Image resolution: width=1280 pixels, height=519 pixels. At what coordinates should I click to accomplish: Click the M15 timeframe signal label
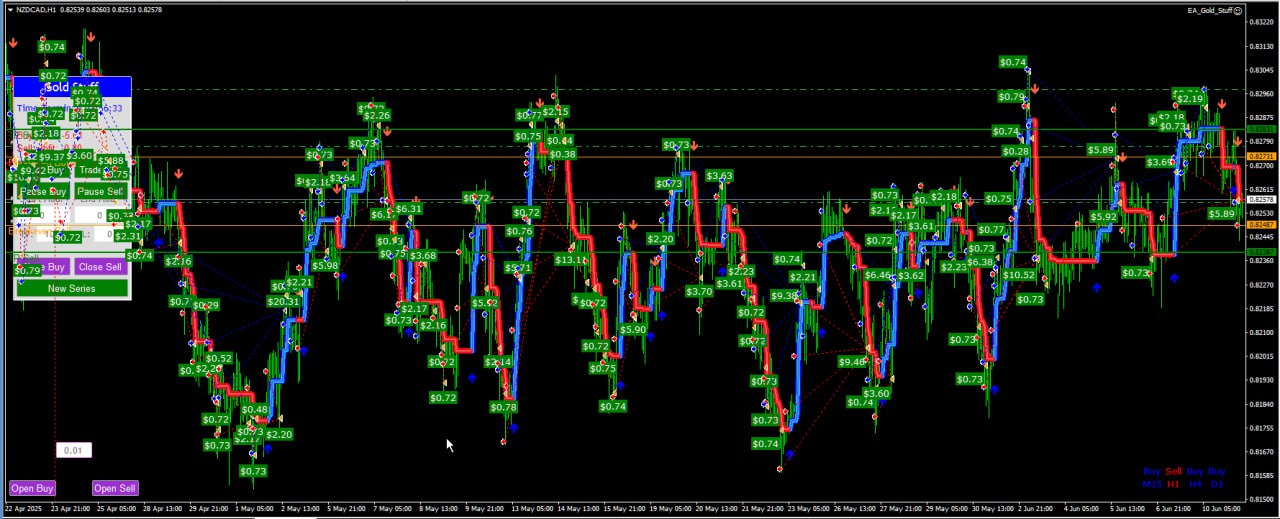1152,484
